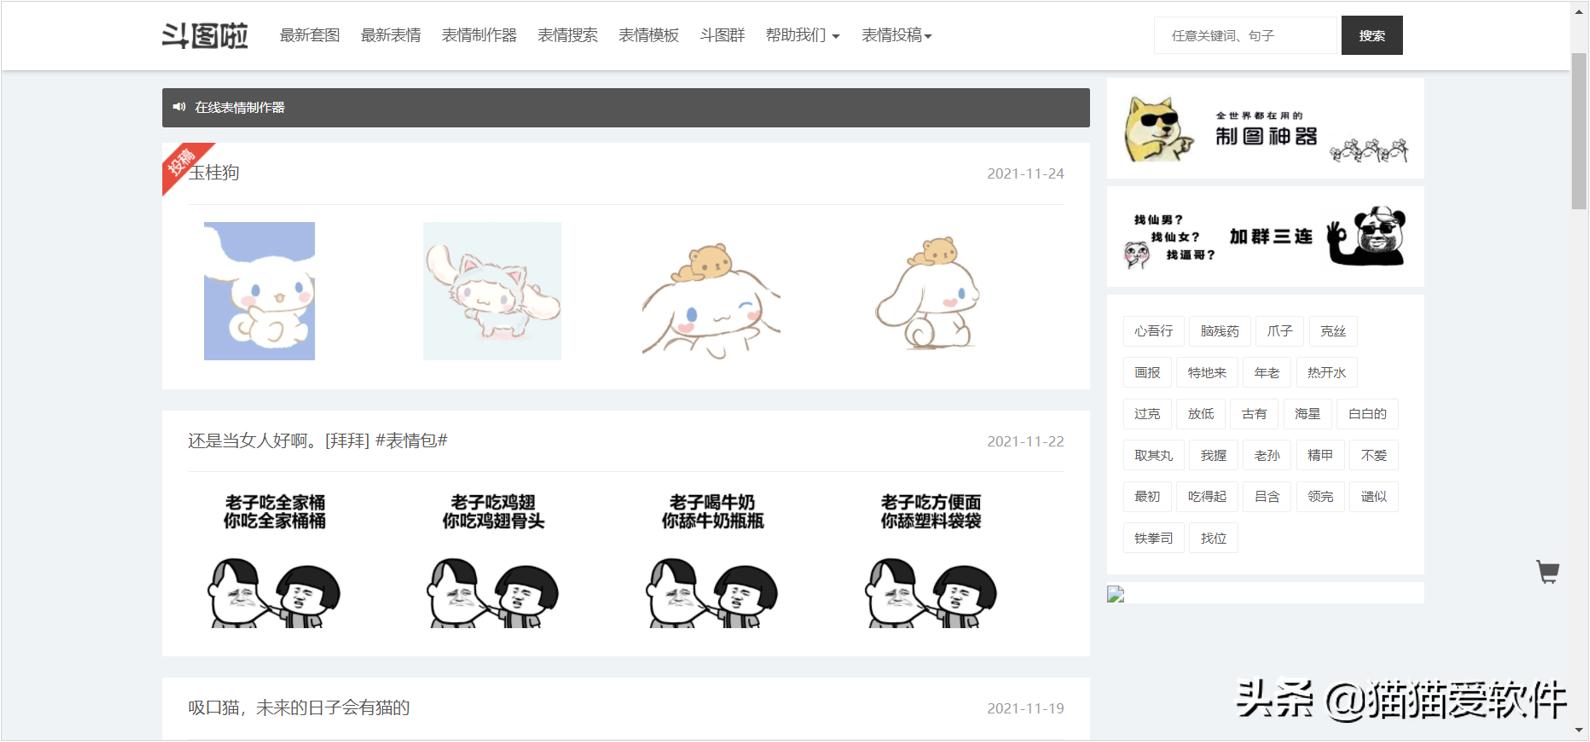Click the 遗似 tag
This screenshot has width=1590, height=742.
pos(1374,496)
